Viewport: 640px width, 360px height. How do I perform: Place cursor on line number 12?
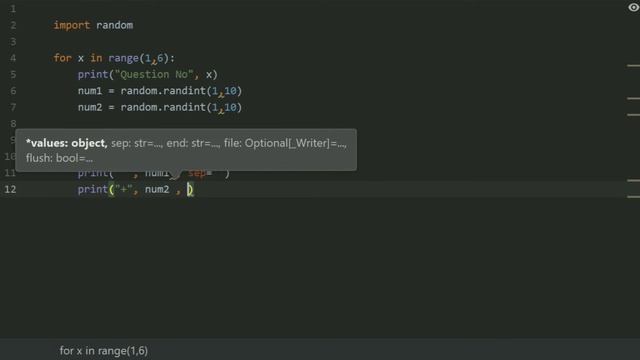10,189
